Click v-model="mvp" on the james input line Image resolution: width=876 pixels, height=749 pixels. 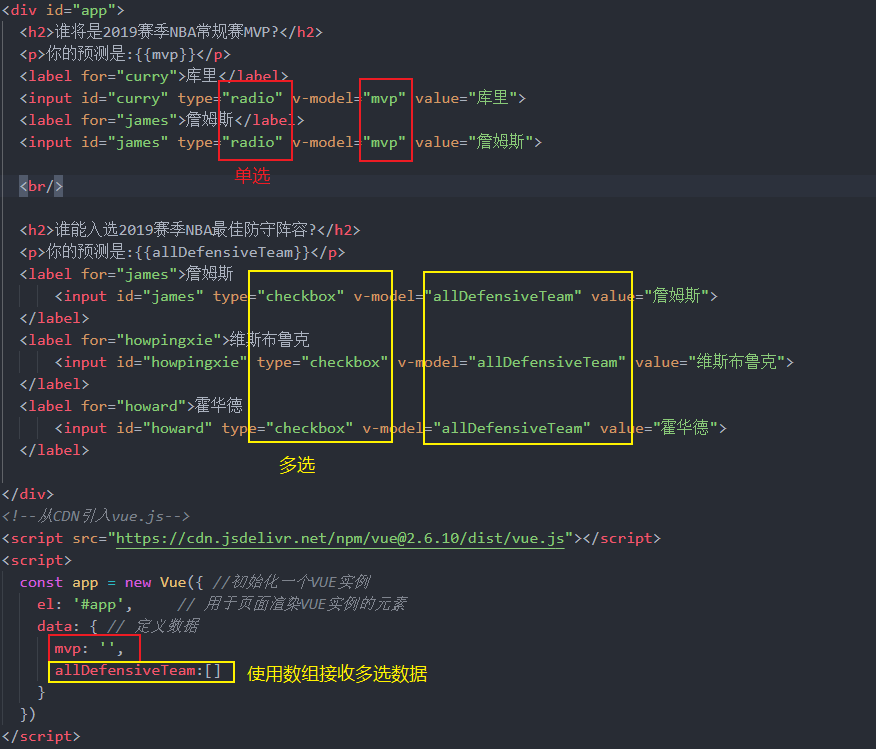(x=349, y=142)
